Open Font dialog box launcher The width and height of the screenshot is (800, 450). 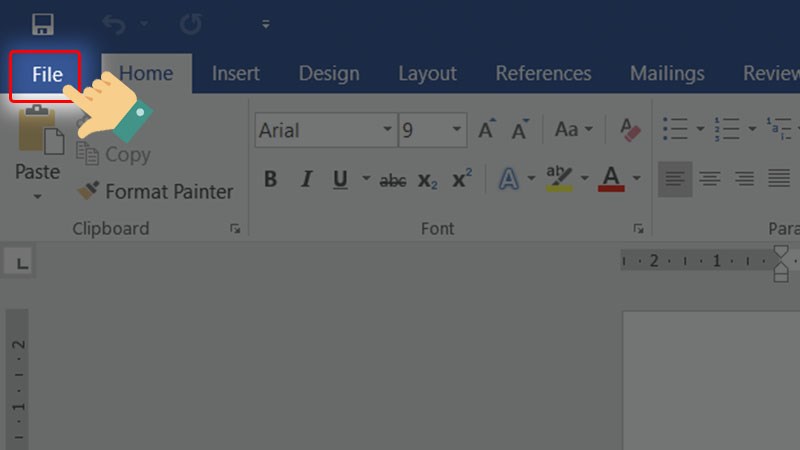click(638, 229)
